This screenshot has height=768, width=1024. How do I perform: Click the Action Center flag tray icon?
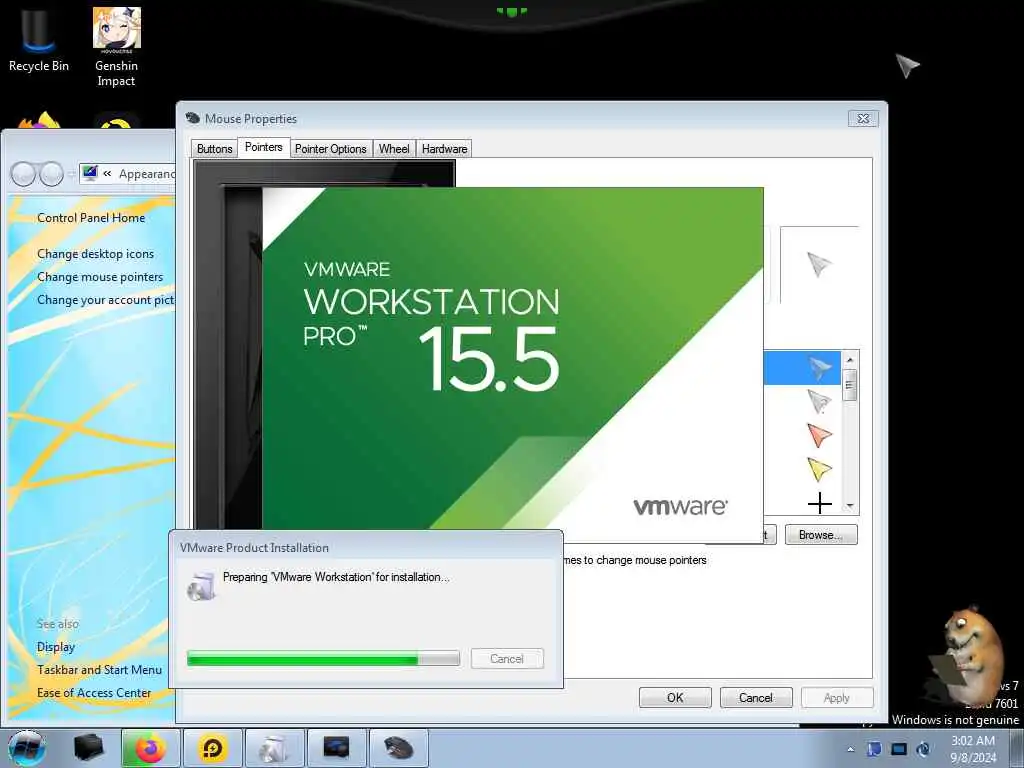pos(874,749)
